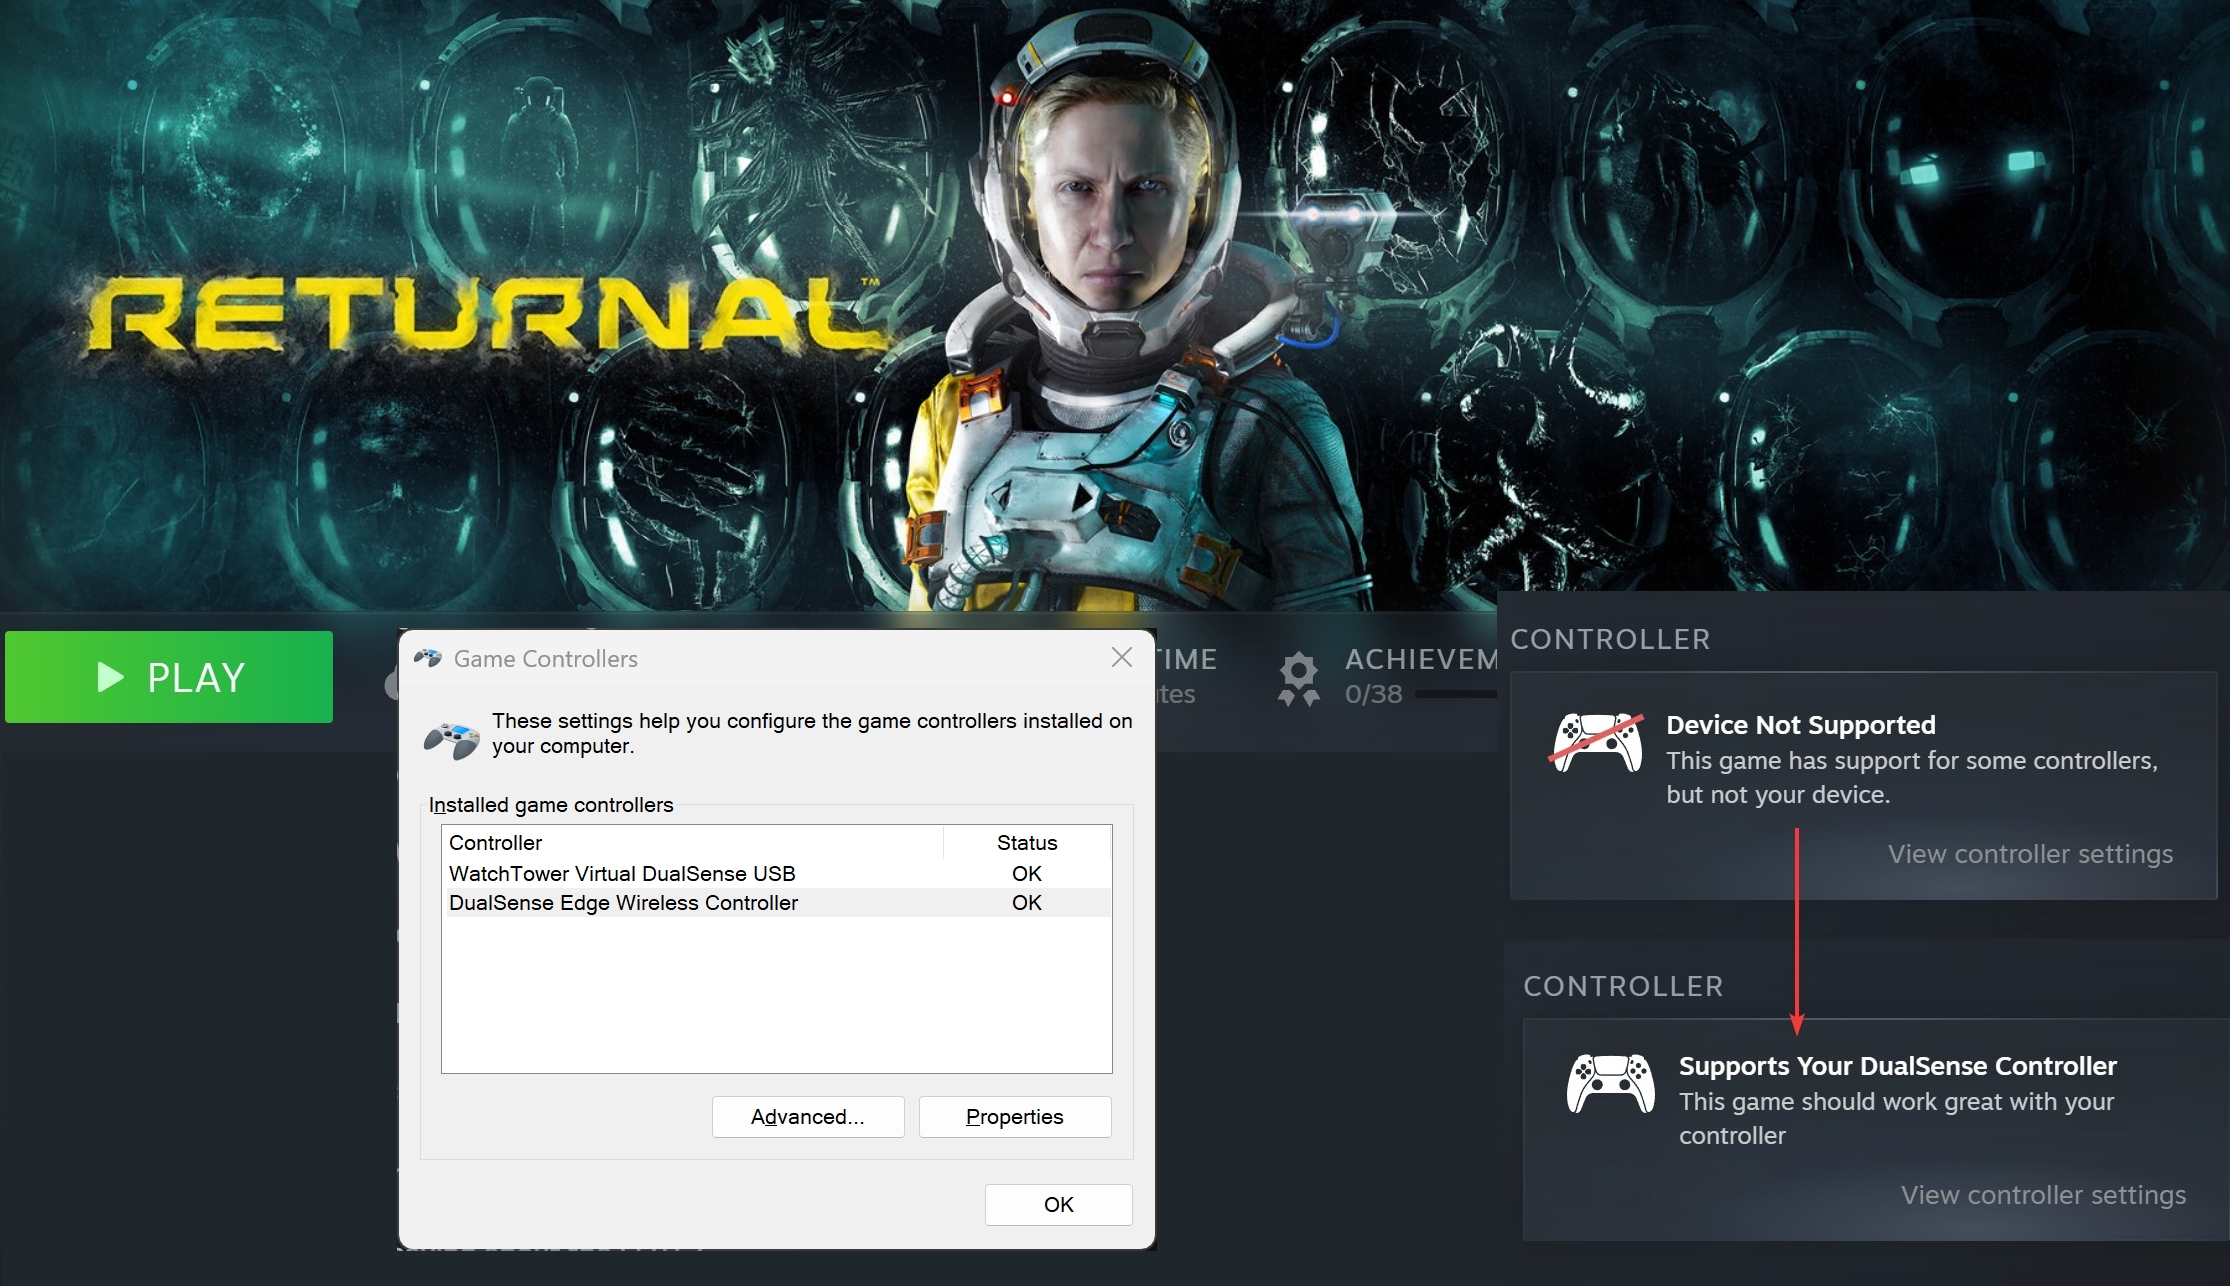Click the 0/38 achievements progress bar
The image size is (2230, 1286).
coord(1455,694)
